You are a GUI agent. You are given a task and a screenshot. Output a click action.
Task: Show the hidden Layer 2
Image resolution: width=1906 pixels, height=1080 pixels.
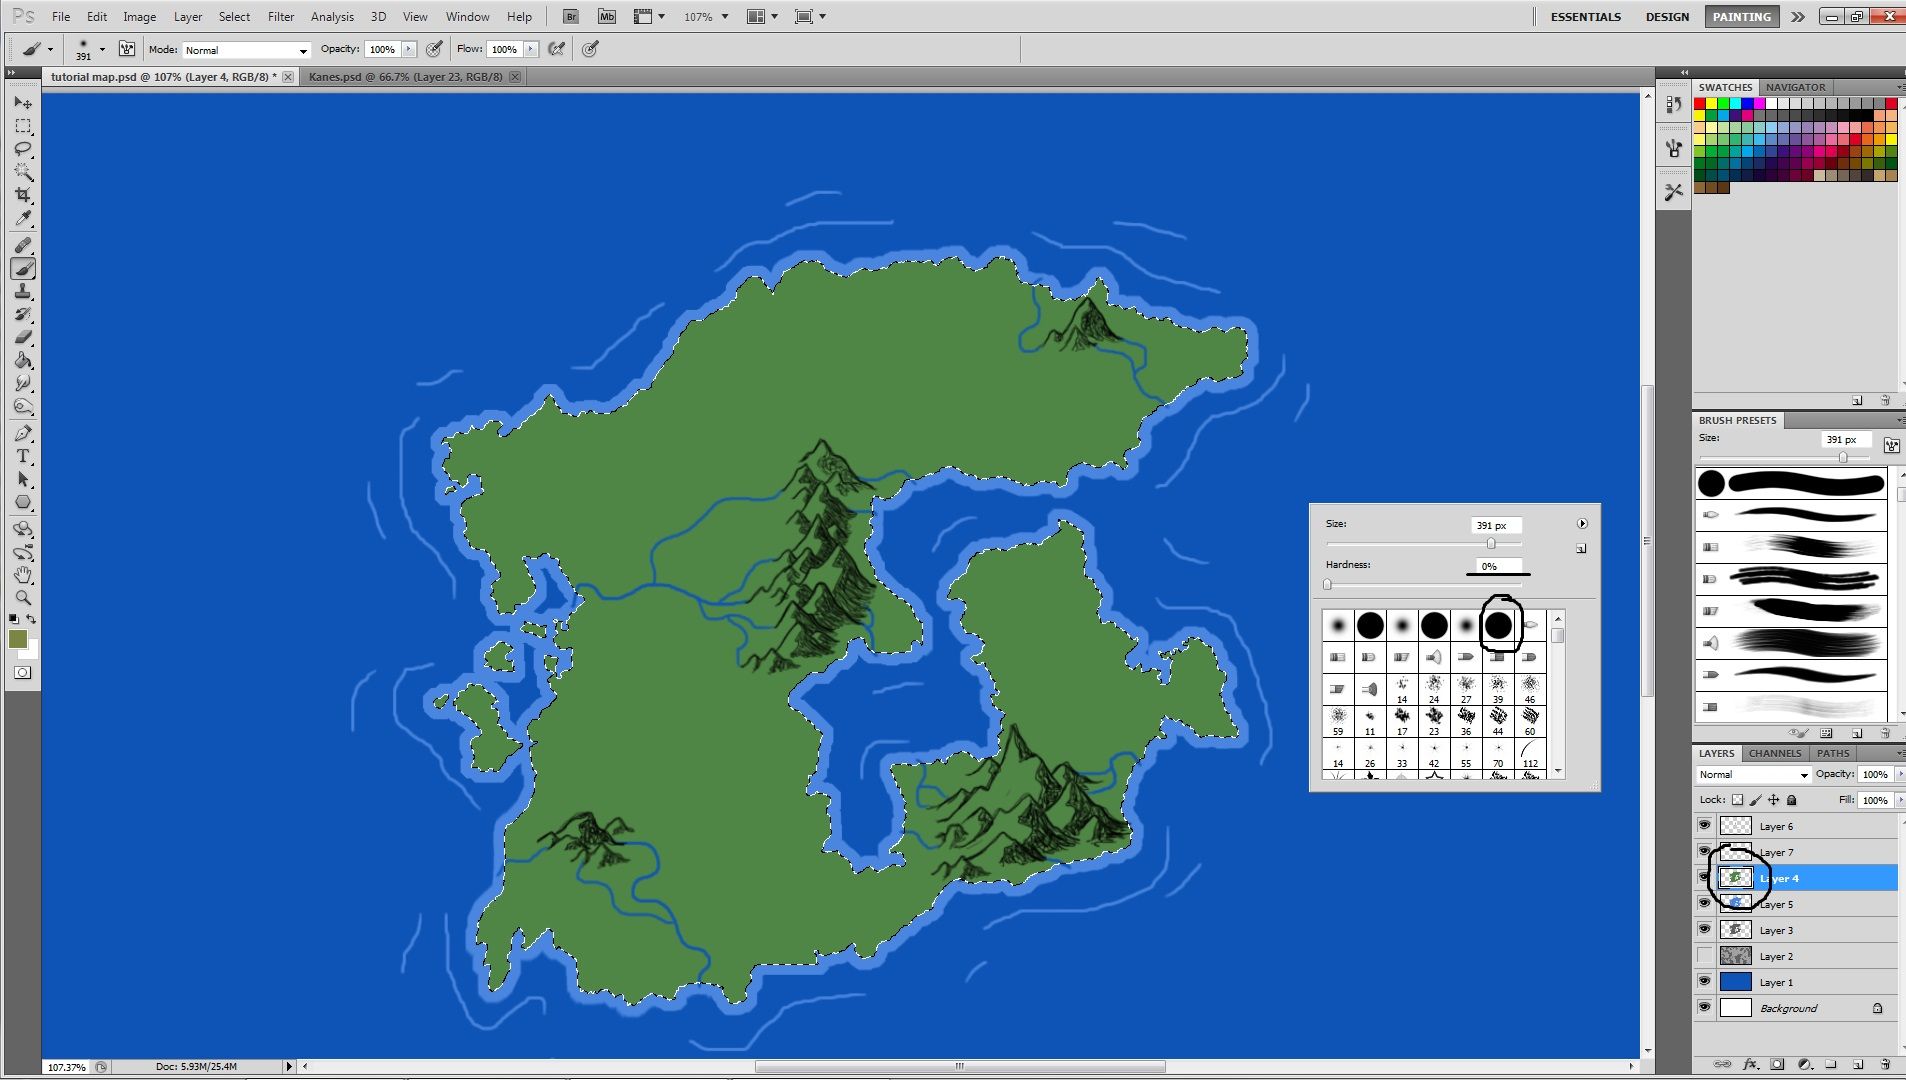coord(1705,955)
